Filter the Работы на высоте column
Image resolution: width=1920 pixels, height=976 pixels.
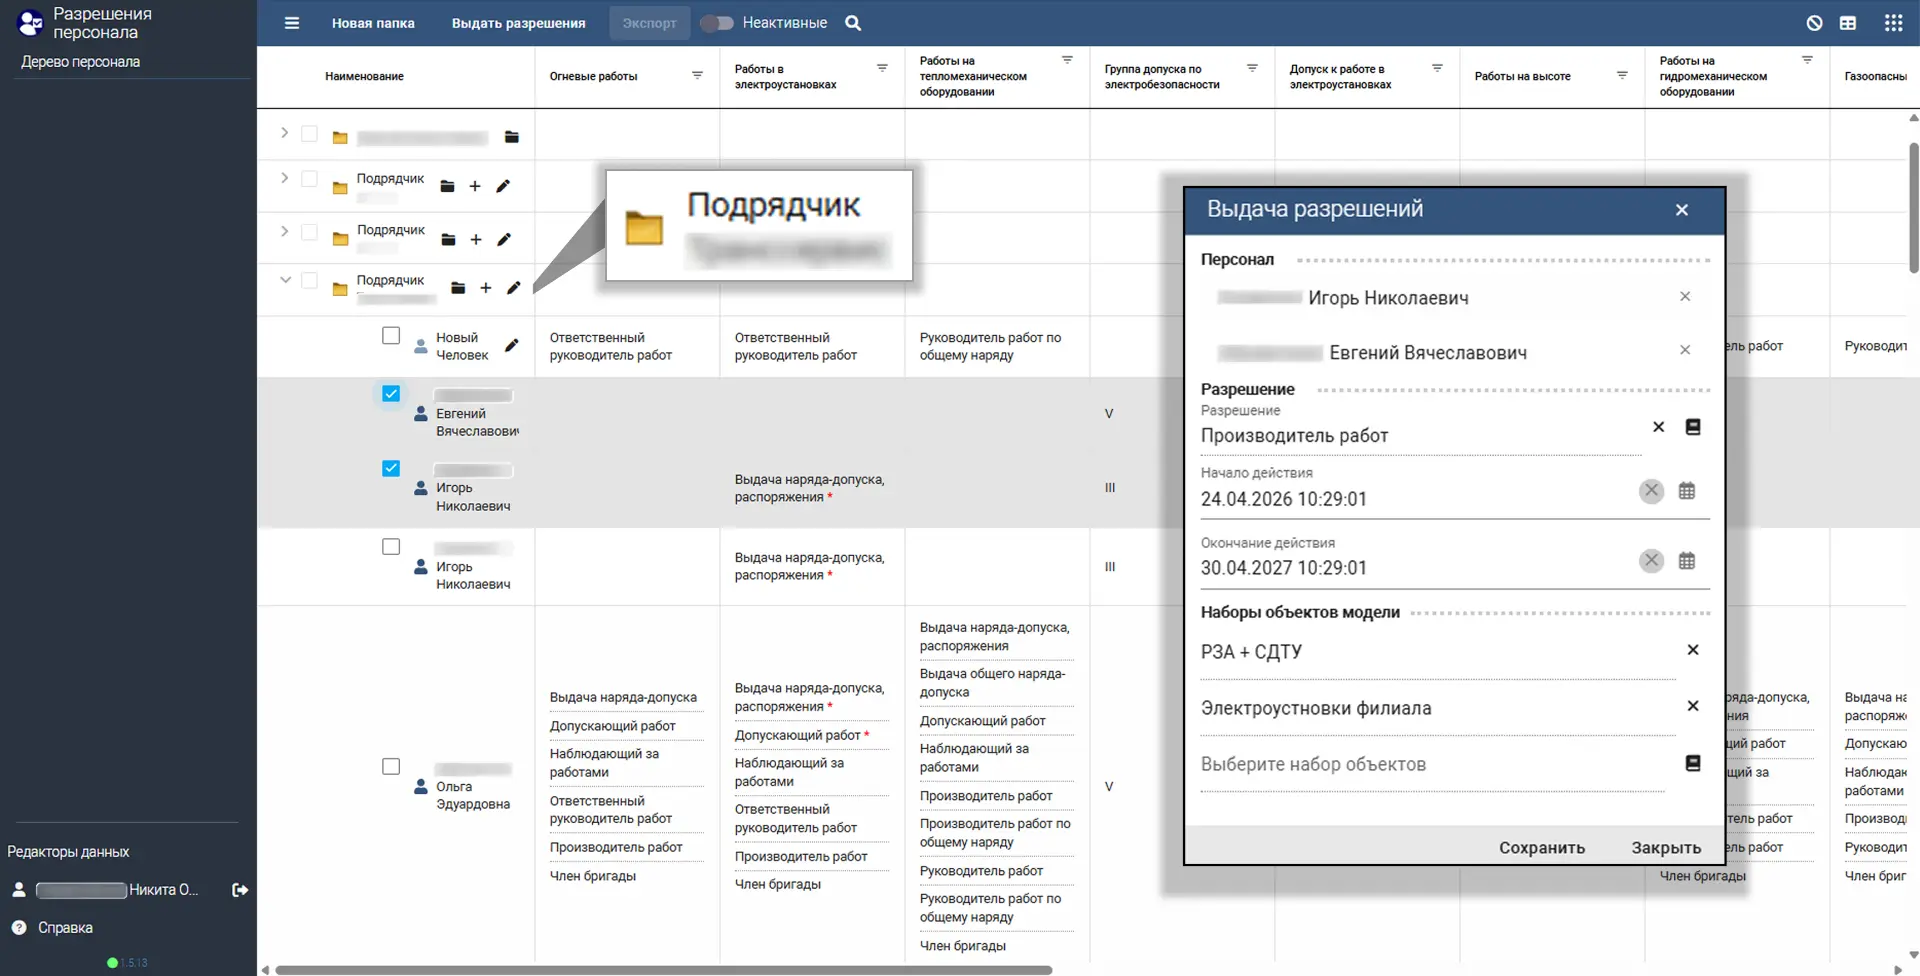point(1622,75)
